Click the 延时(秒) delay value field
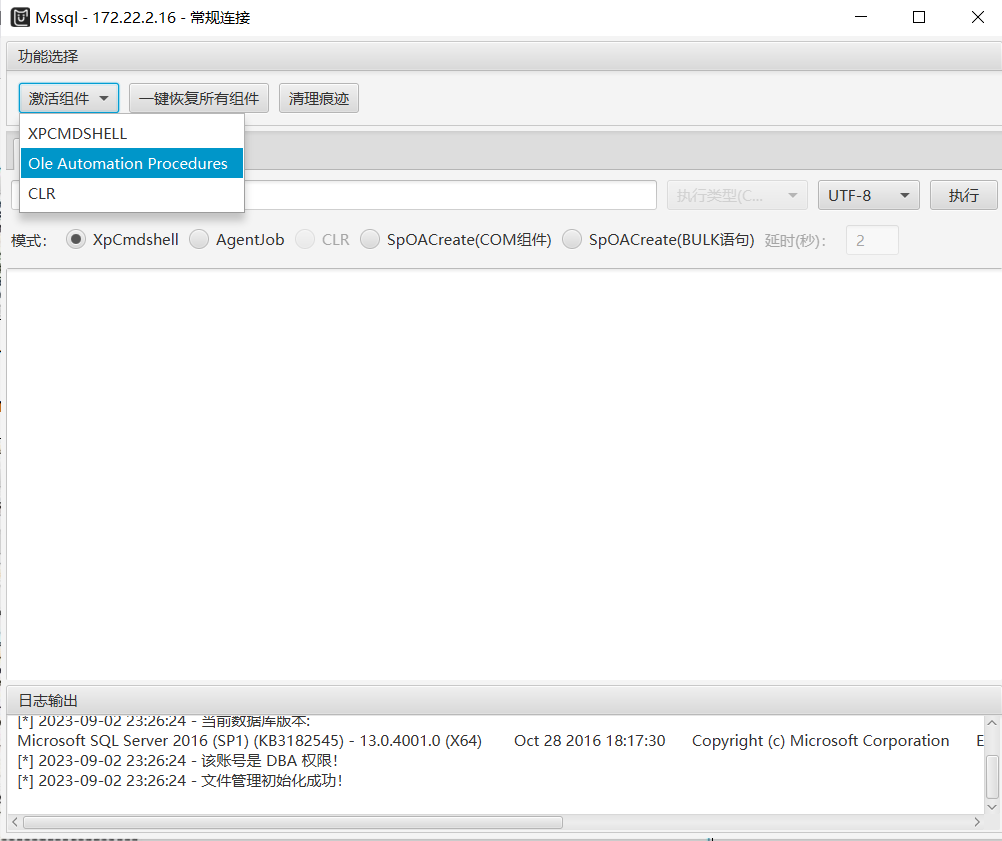This screenshot has width=1002, height=841. point(872,240)
